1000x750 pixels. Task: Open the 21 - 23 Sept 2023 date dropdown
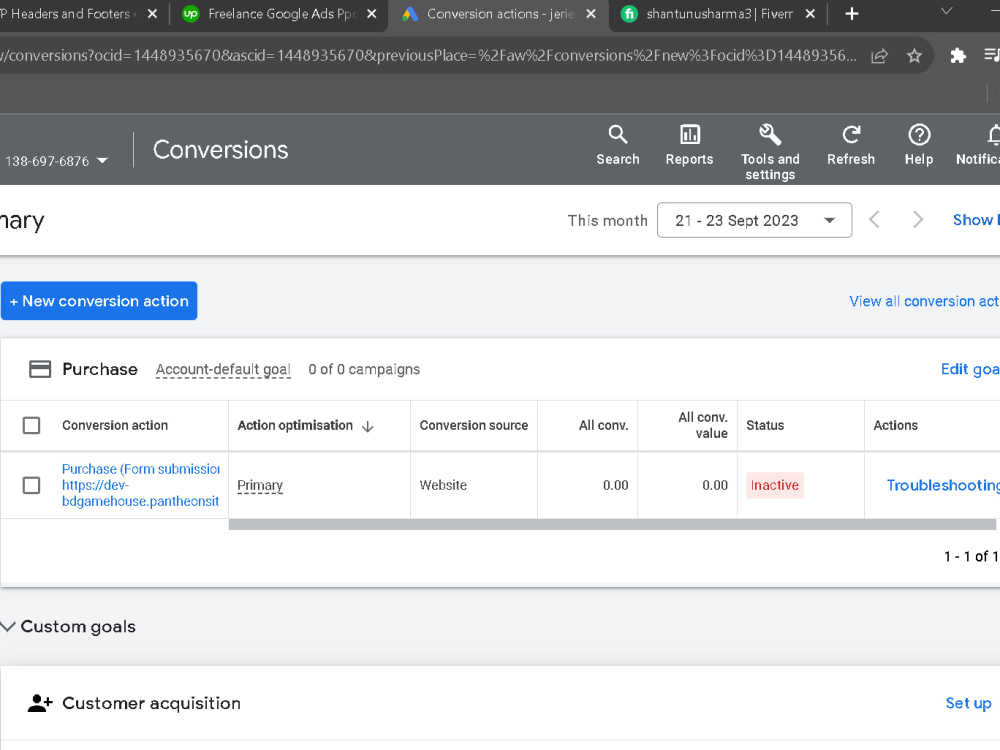click(754, 220)
